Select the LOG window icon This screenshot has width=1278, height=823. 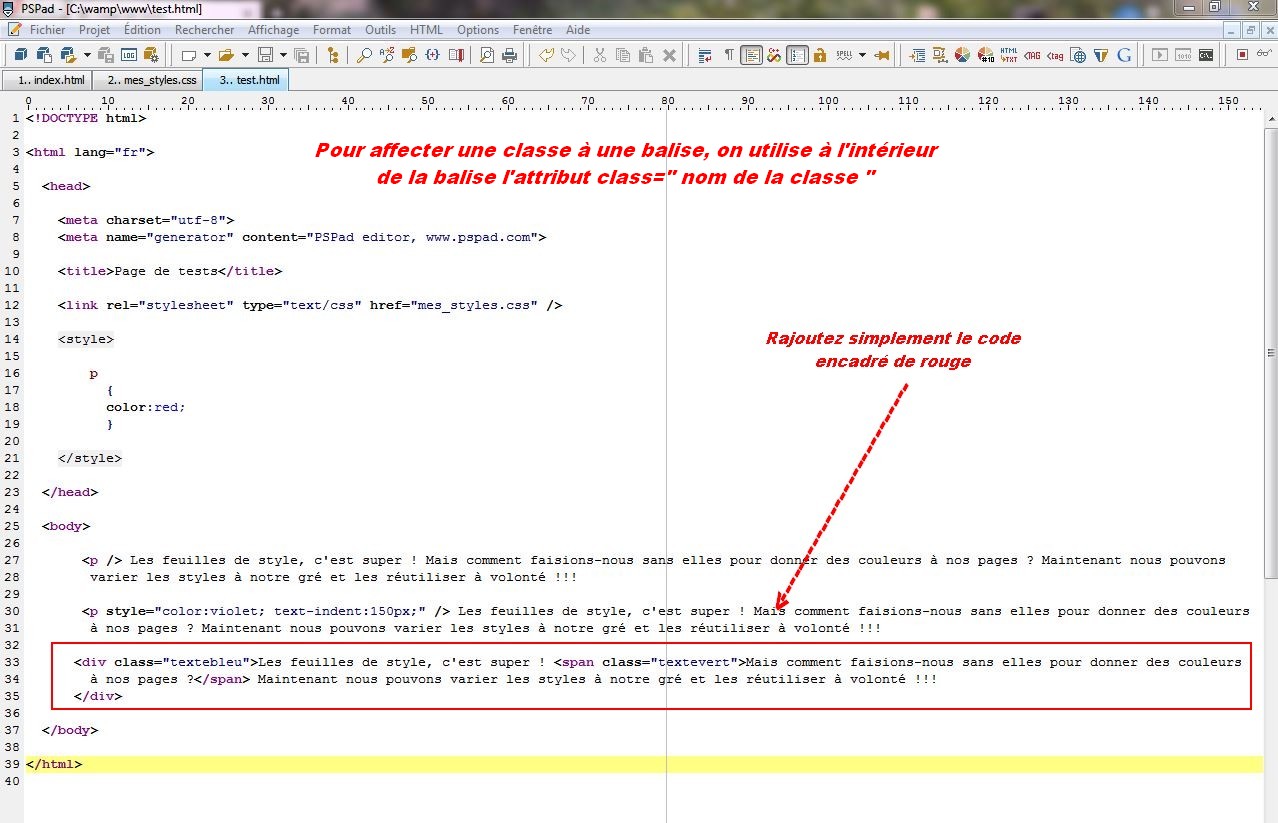(x=129, y=55)
